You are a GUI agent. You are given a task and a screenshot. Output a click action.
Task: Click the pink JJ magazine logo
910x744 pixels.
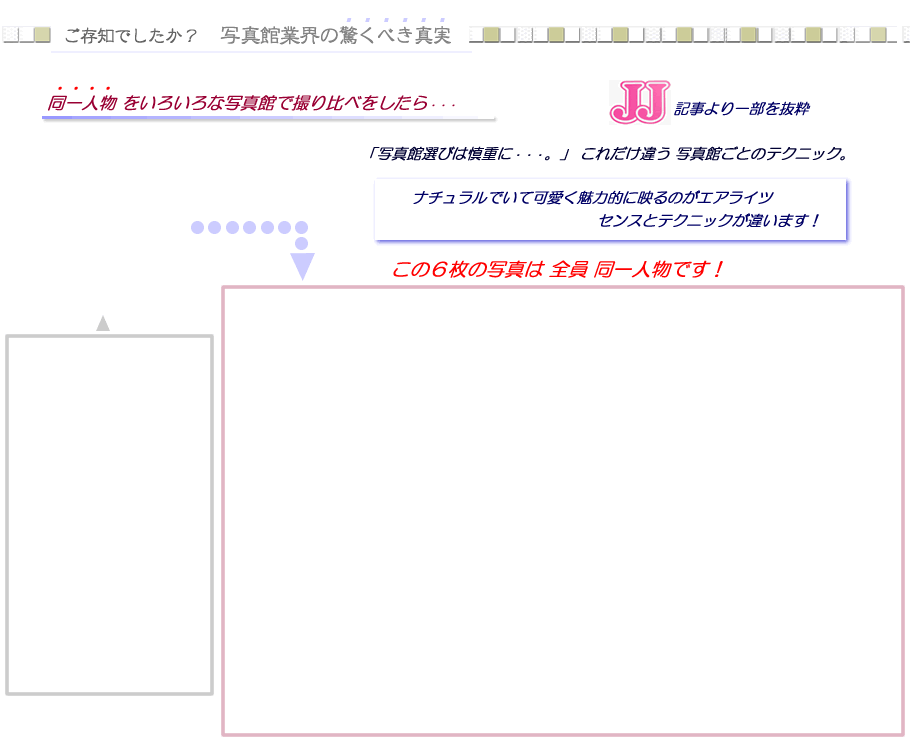(x=640, y=102)
